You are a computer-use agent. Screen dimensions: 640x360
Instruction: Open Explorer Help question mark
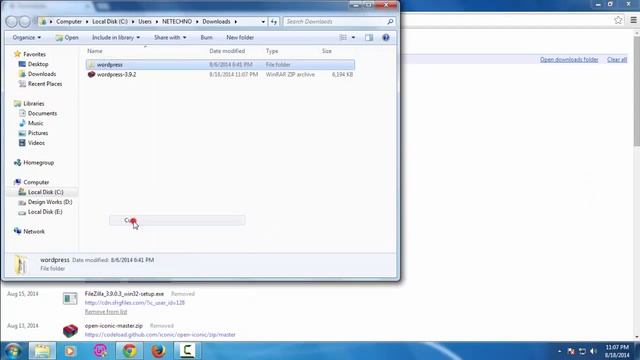click(386, 38)
